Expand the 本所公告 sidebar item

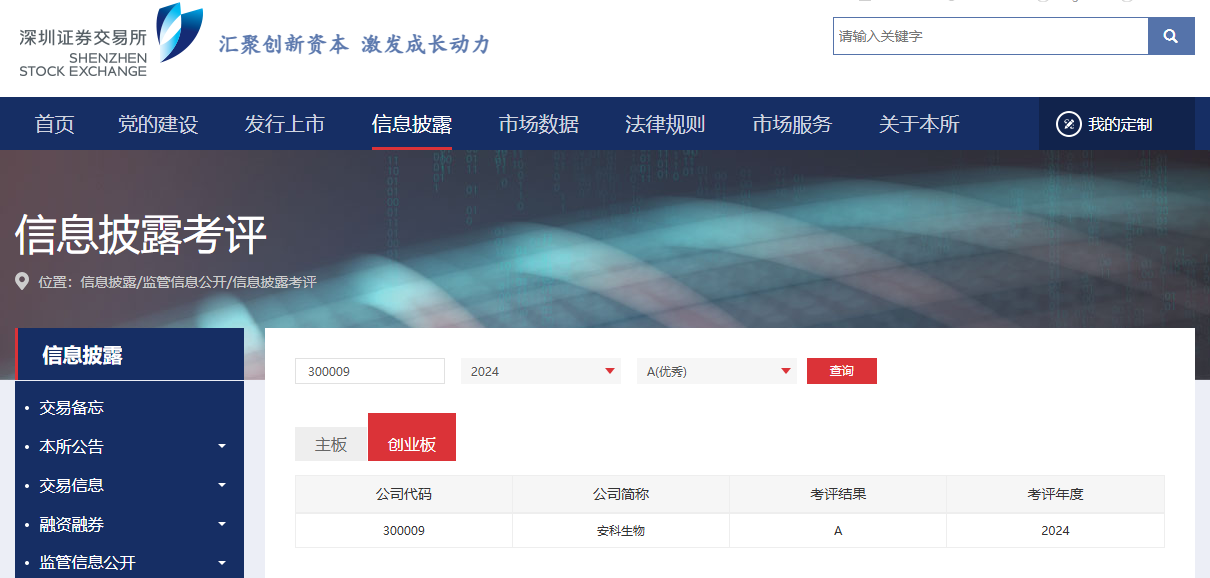tap(222, 446)
